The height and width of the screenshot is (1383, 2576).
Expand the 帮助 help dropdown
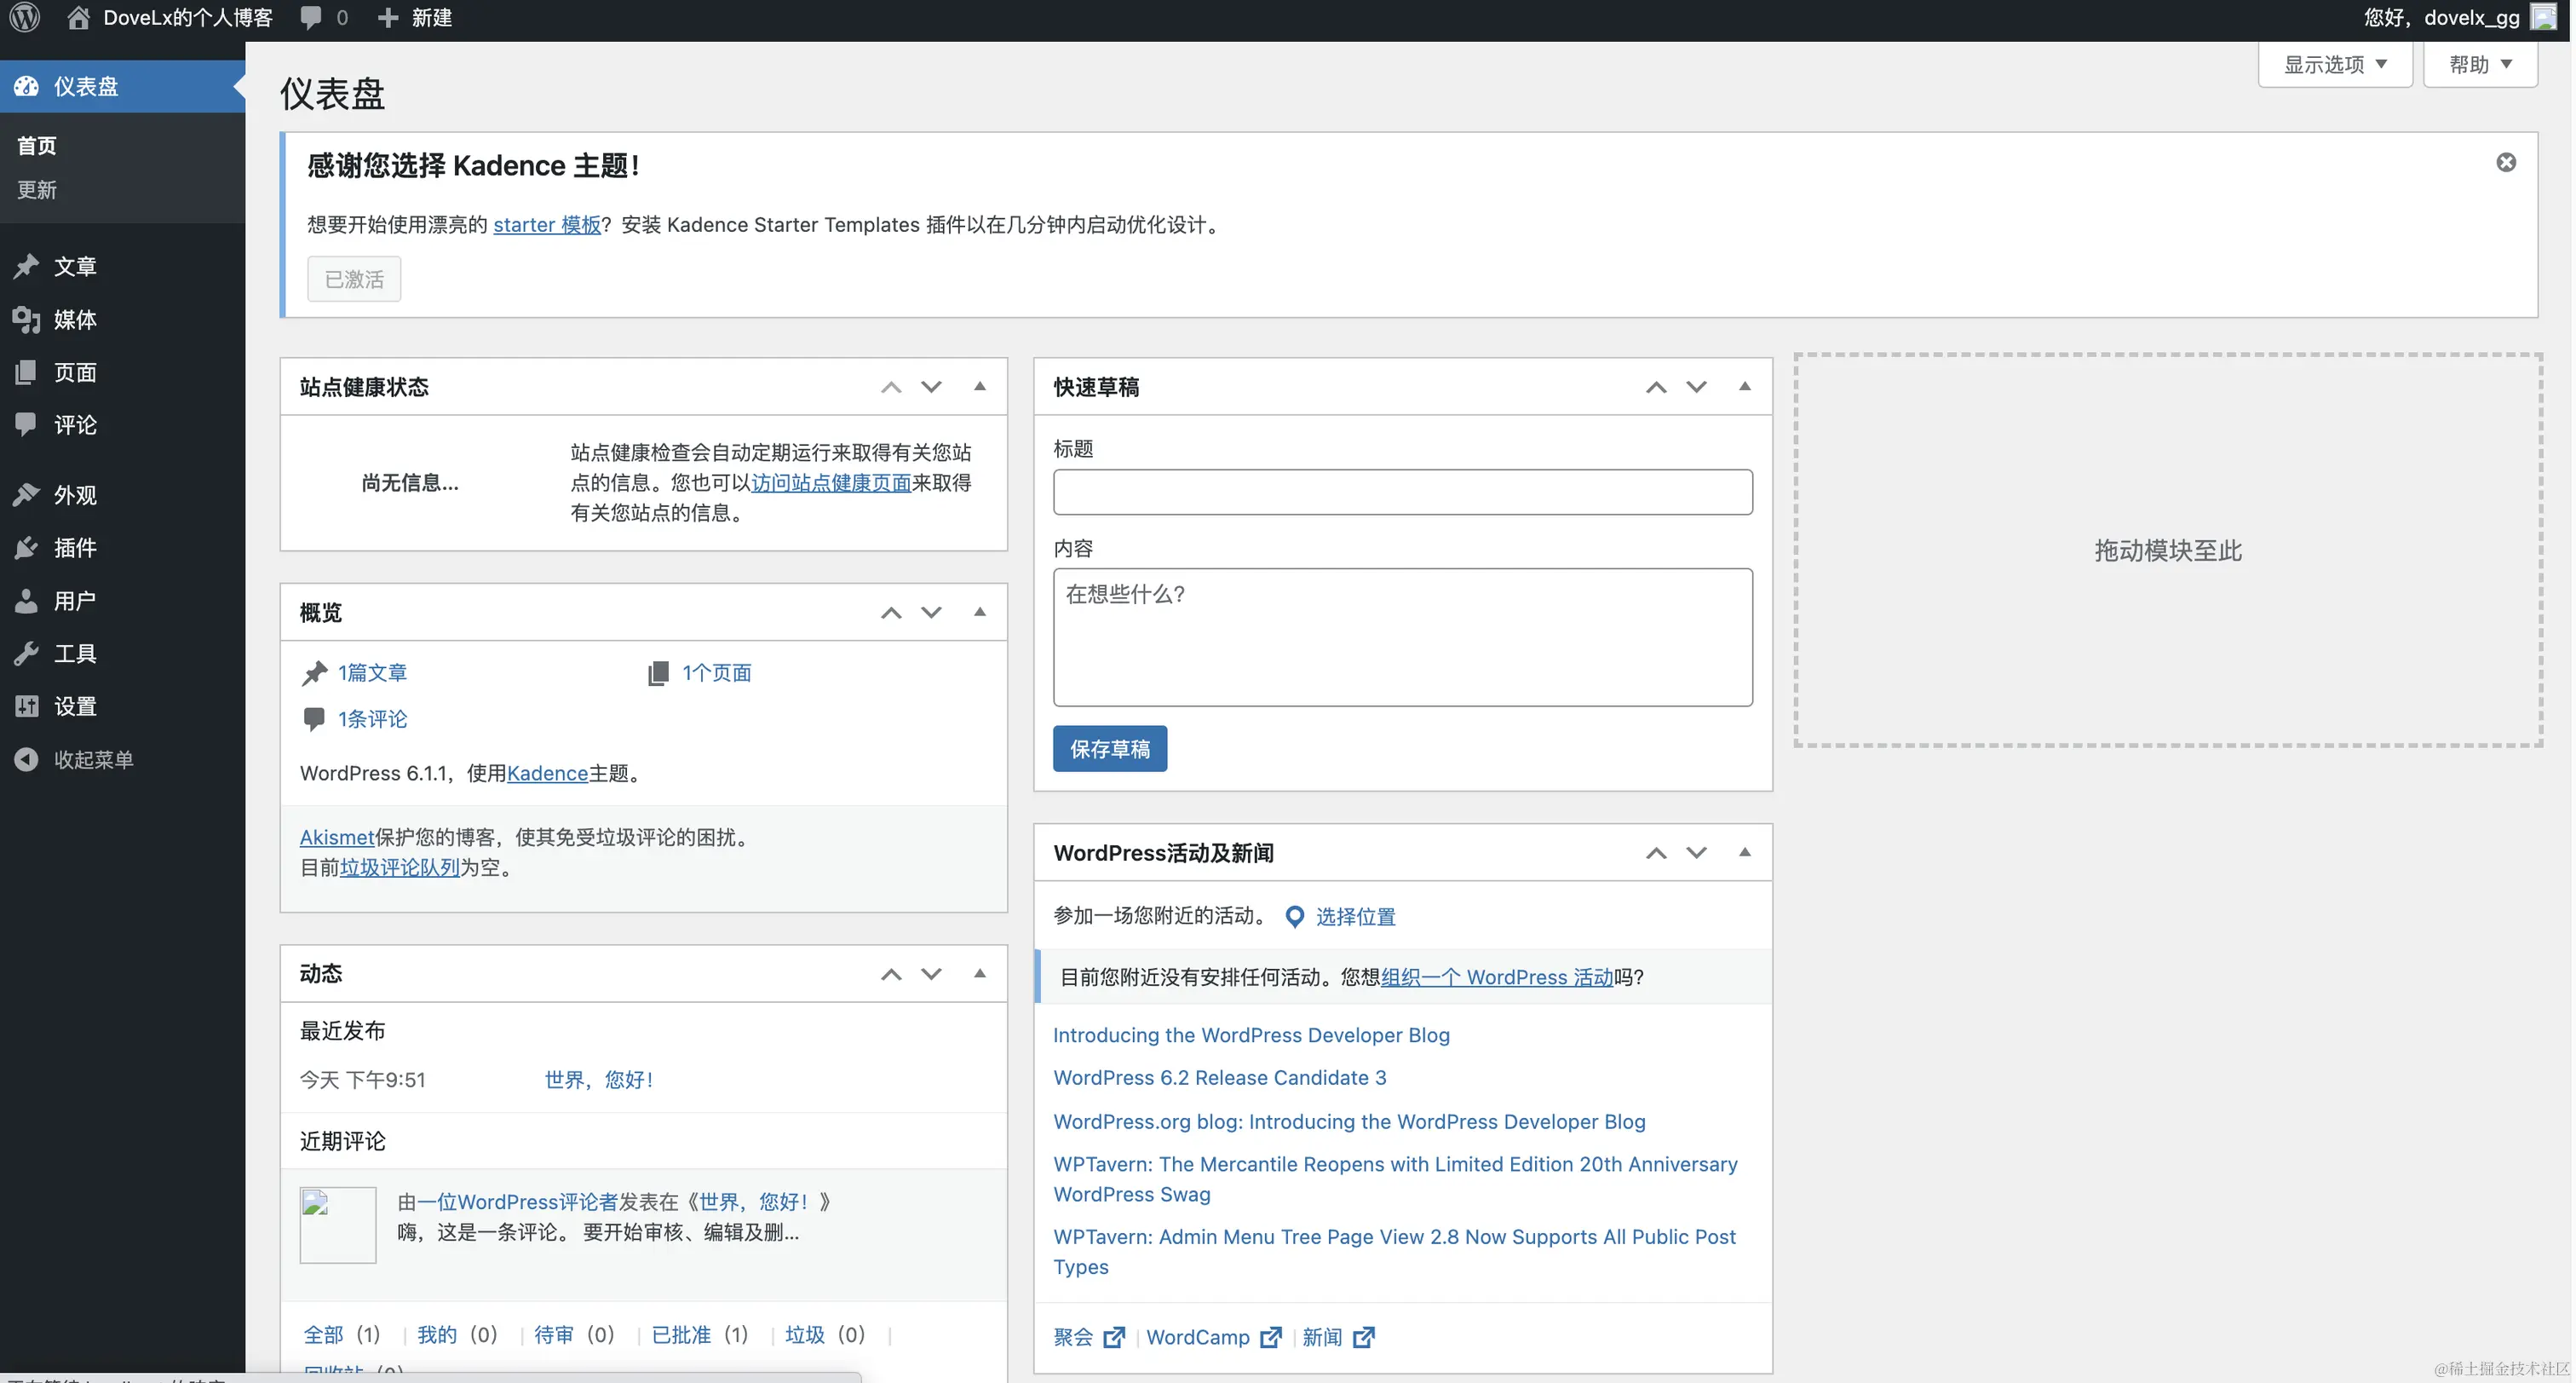click(2479, 64)
